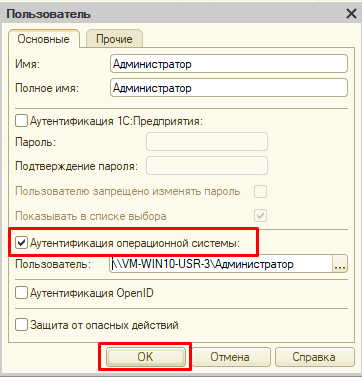Confirm with the OK button
The height and width of the screenshot is (377, 362).
[x=145, y=357]
